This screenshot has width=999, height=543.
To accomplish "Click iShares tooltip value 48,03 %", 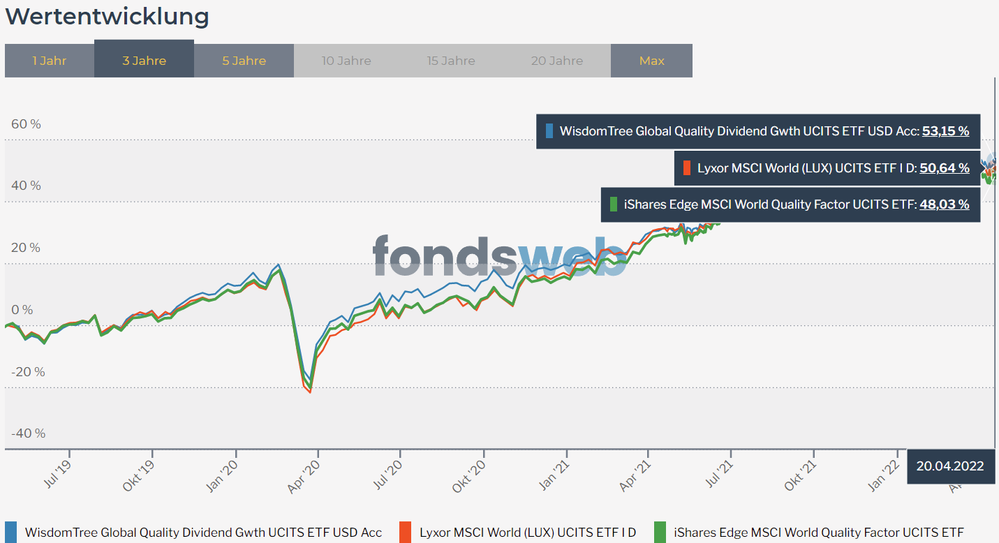I will (x=944, y=204).
